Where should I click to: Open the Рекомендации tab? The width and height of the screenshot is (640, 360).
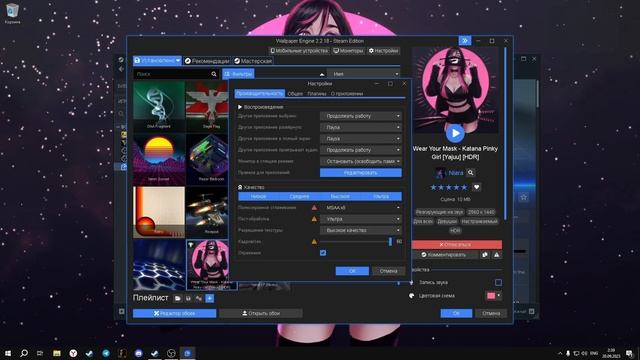(207, 61)
